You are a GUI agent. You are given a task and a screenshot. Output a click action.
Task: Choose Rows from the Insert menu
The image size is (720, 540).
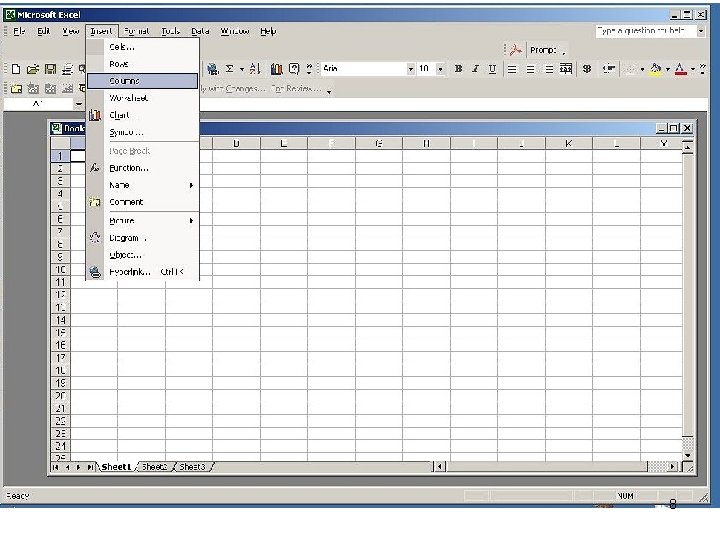[143, 64]
